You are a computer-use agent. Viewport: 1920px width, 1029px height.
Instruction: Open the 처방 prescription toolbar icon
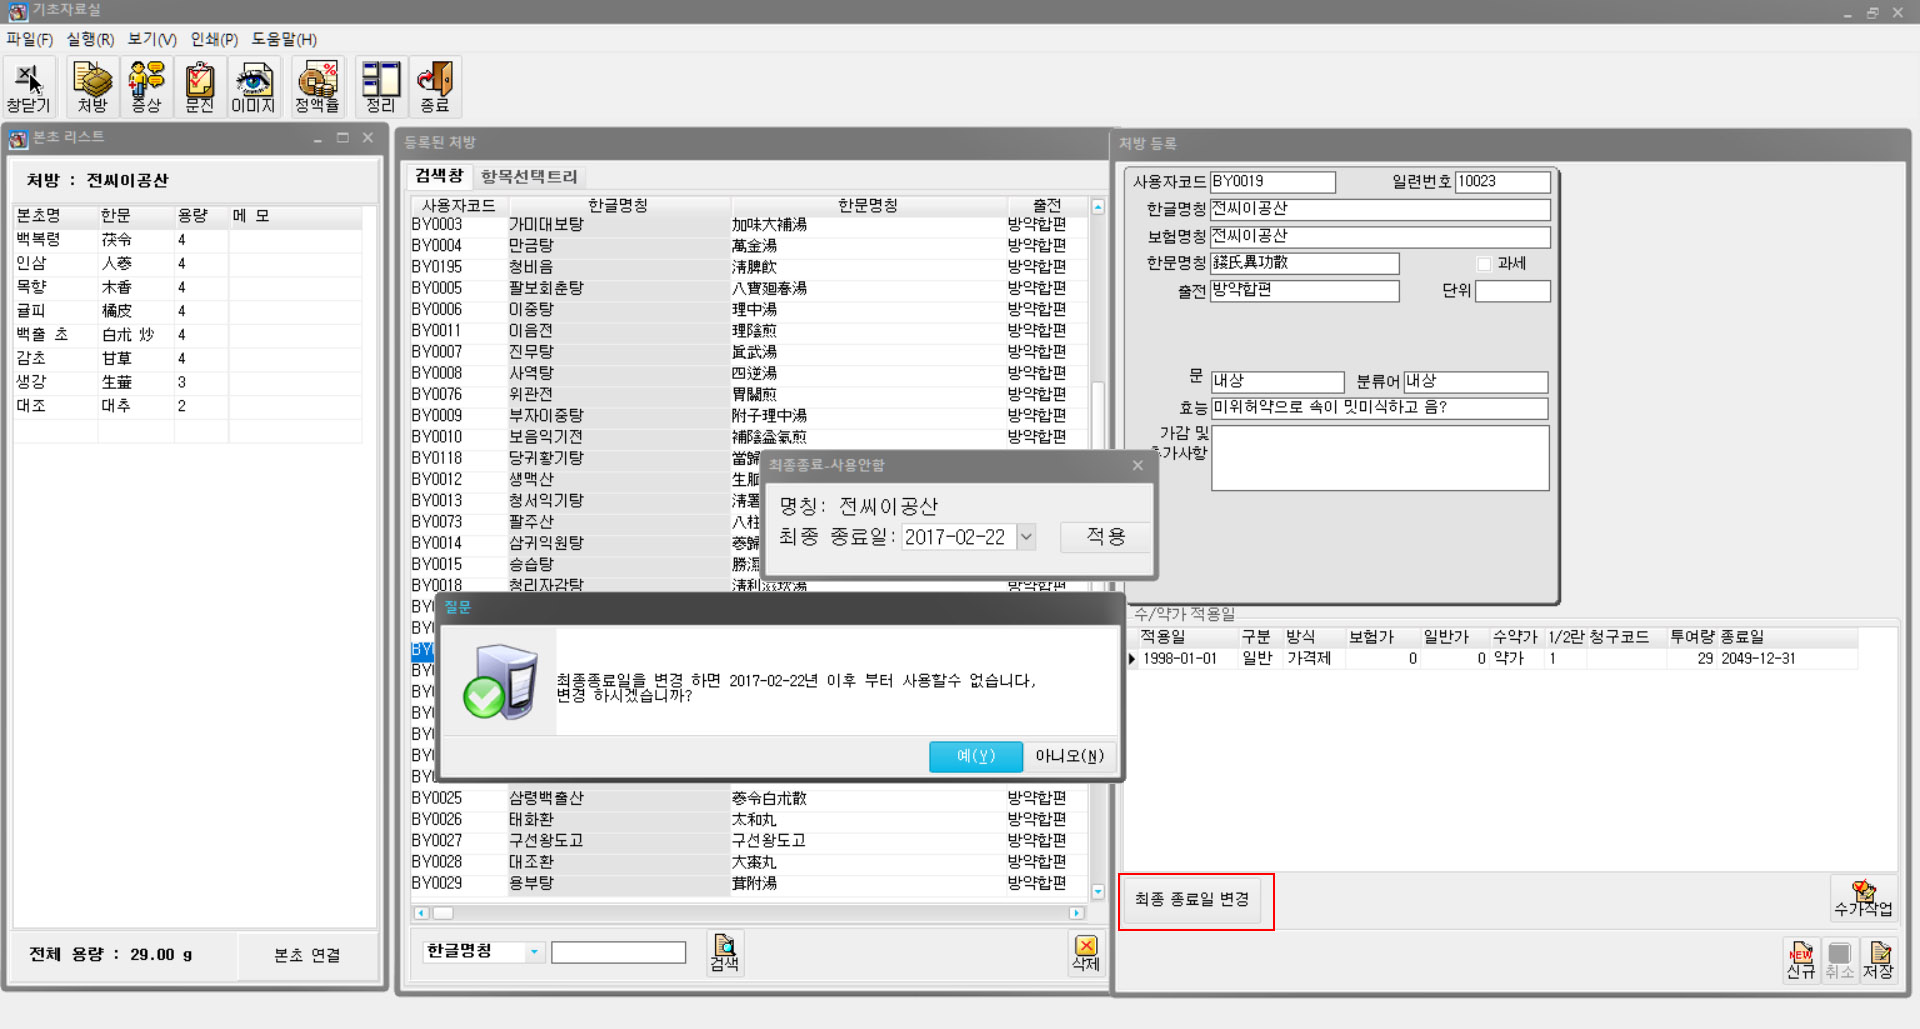[x=92, y=87]
